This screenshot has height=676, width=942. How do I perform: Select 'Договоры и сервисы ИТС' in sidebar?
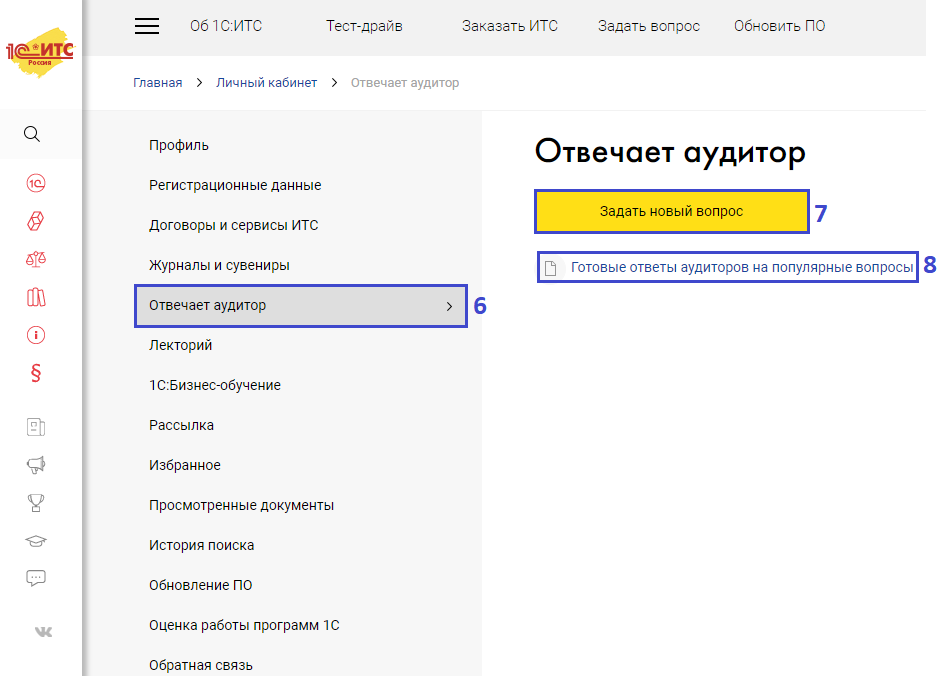[x=233, y=225]
